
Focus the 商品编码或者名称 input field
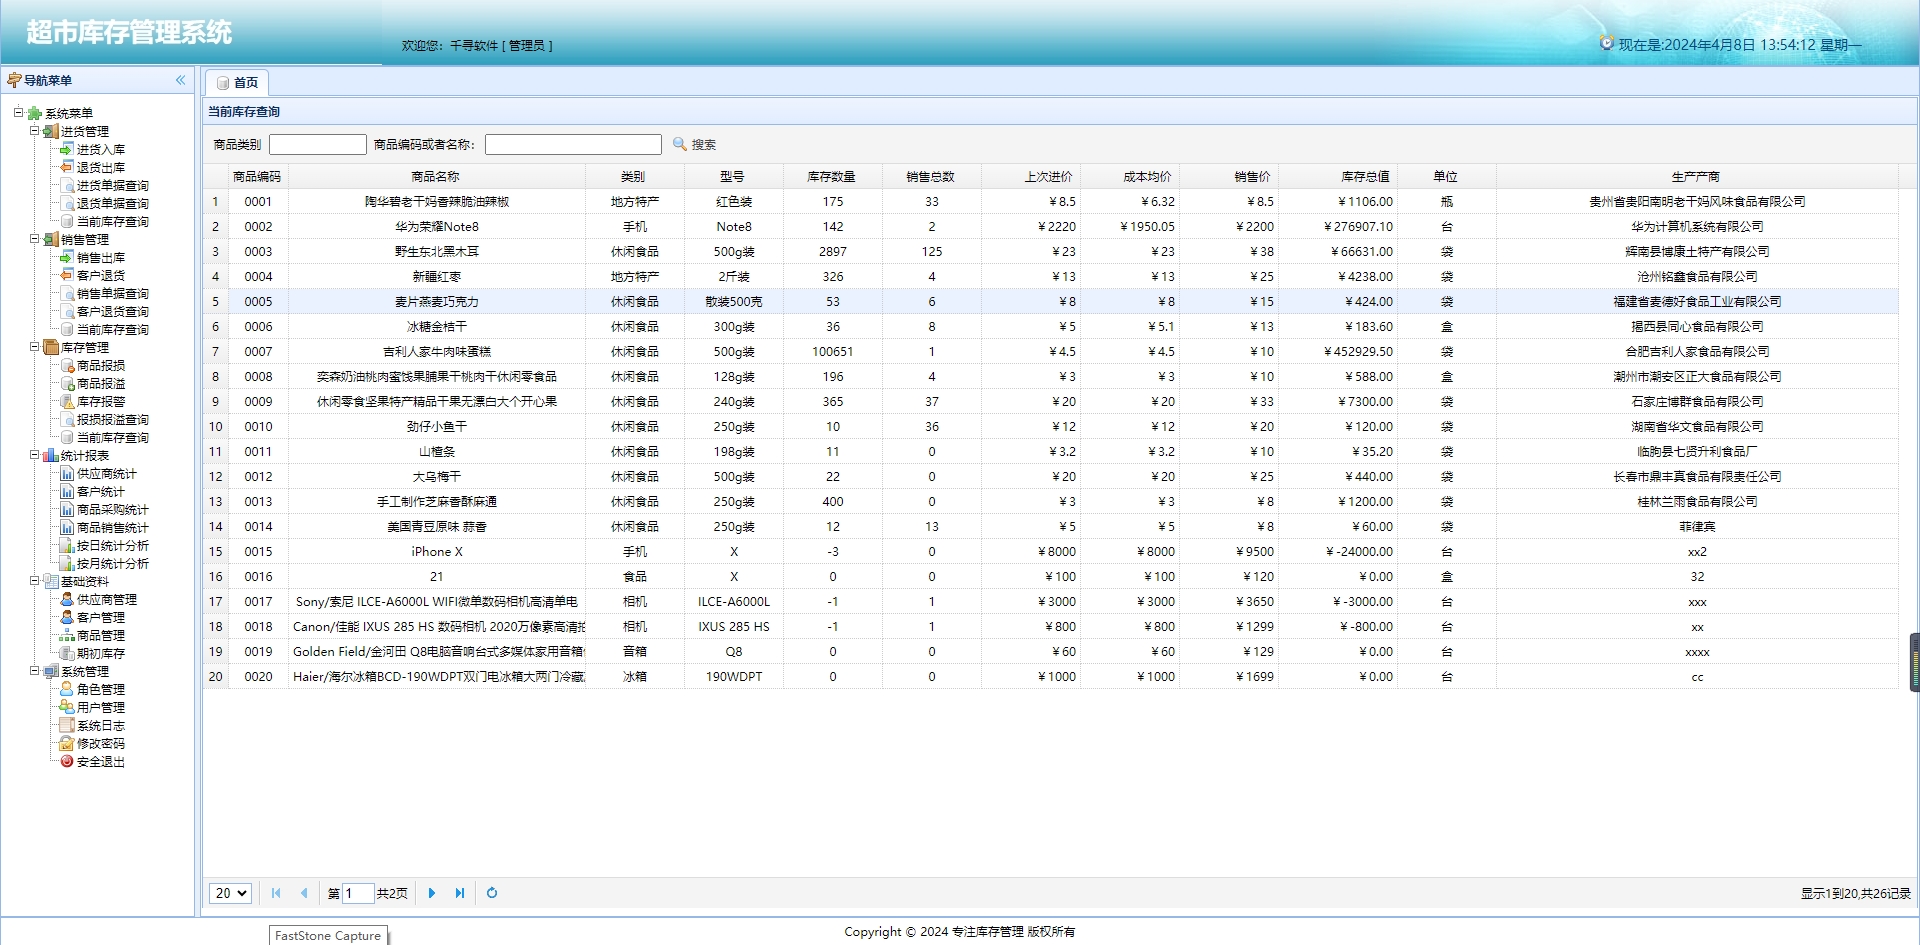(x=573, y=144)
